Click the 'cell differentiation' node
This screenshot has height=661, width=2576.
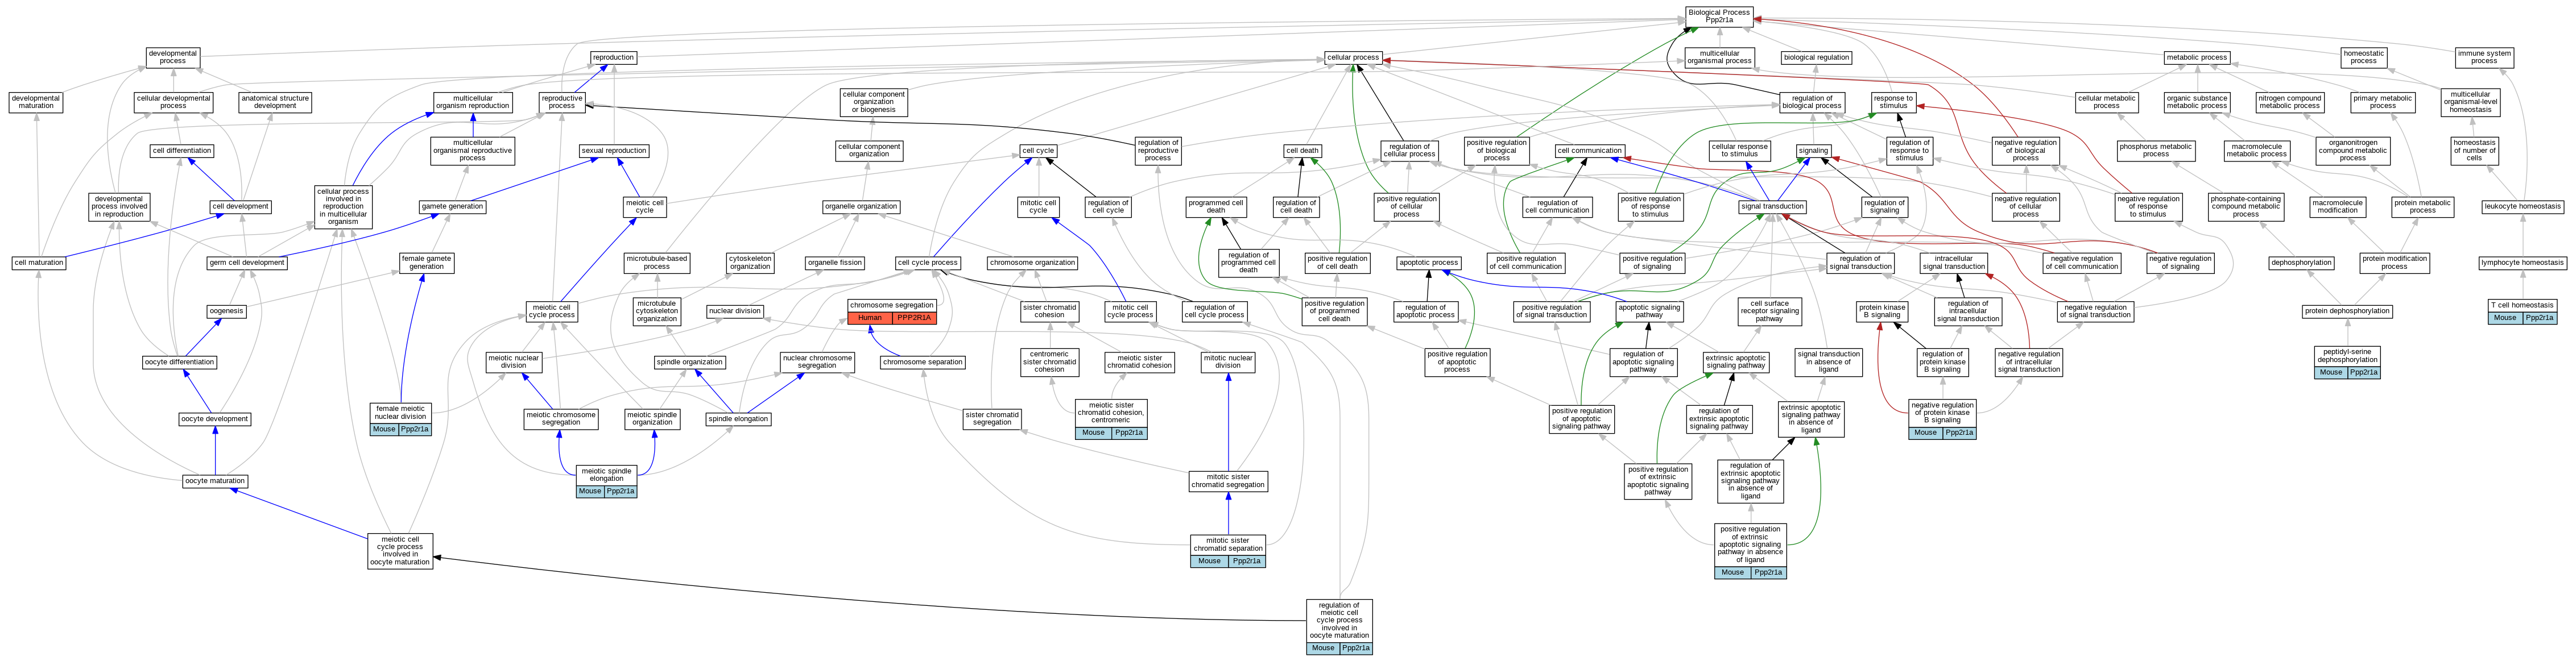point(182,151)
